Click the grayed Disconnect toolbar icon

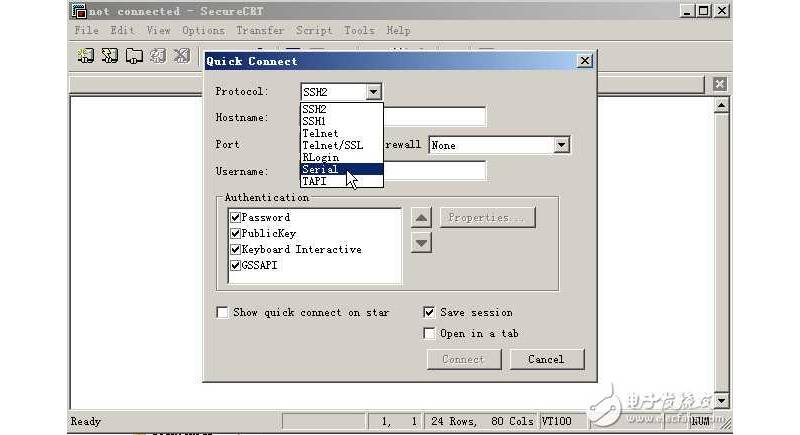[182, 55]
